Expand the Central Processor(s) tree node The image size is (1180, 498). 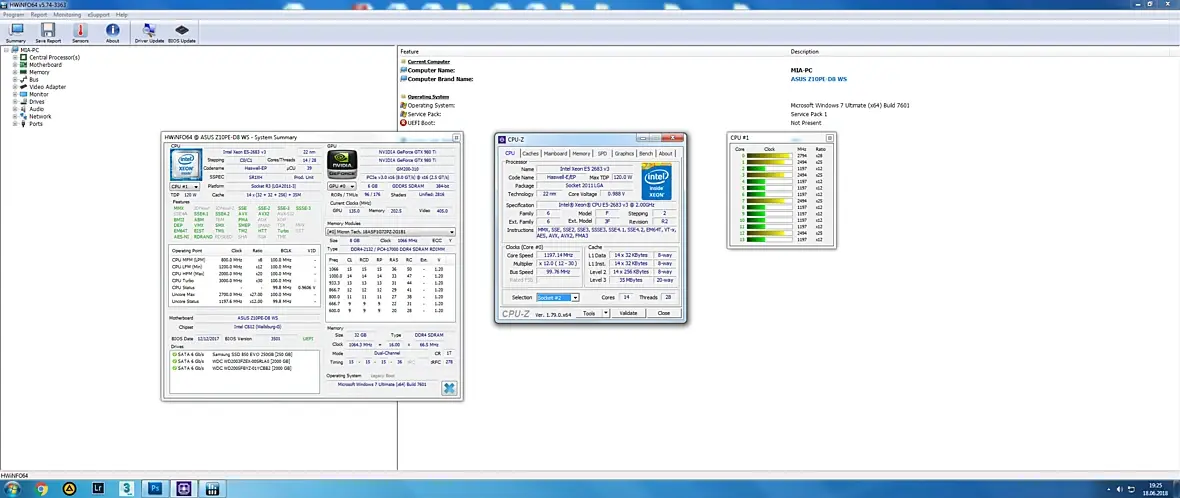[15, 57]
